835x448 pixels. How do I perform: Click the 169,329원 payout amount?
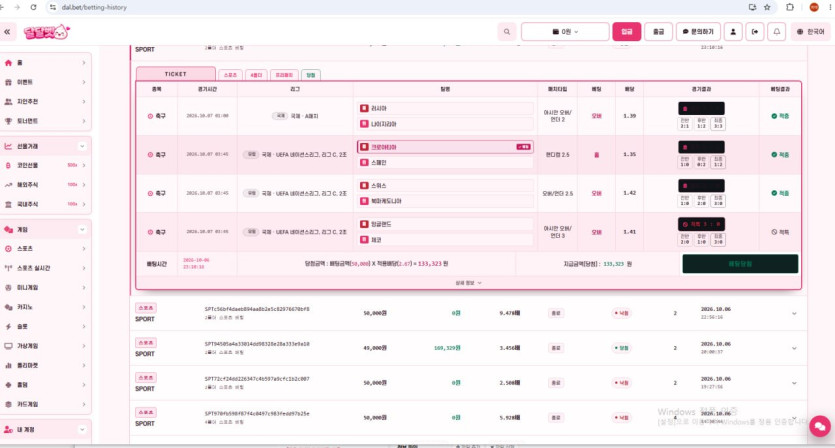(x=447, y=348)
